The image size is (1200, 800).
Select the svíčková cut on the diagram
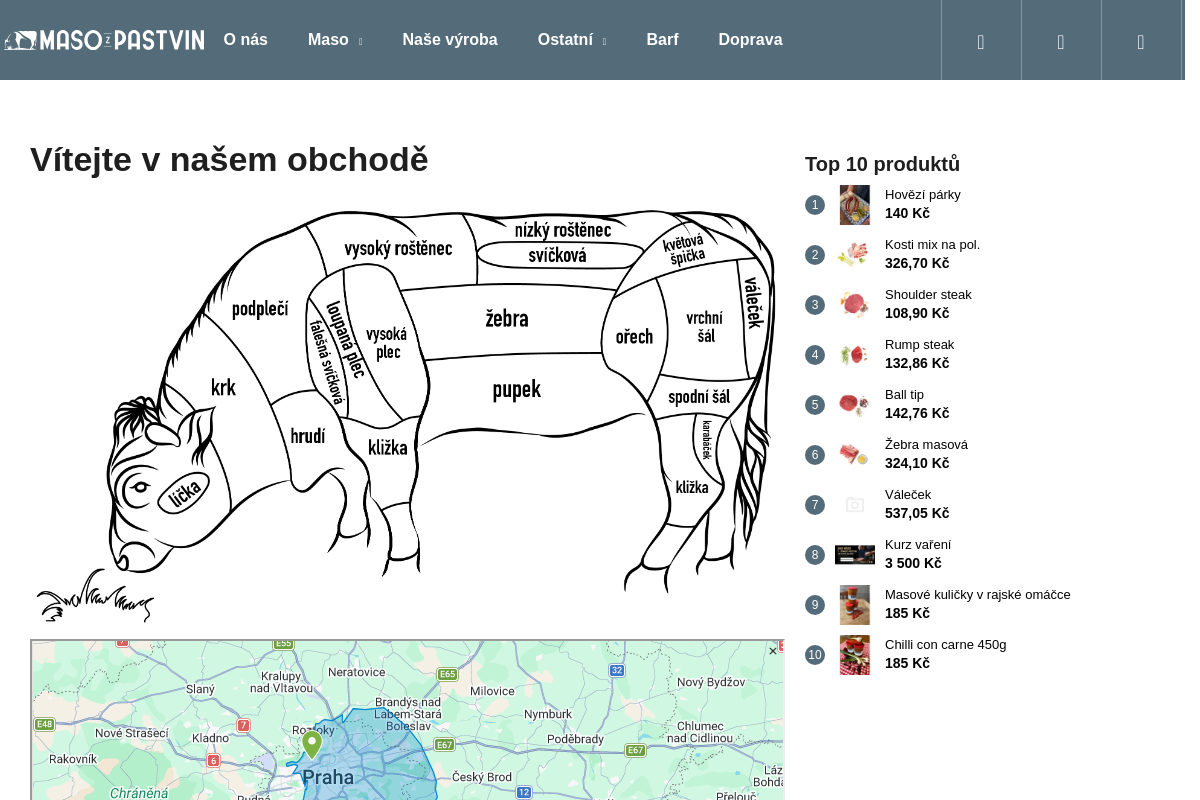557,256
